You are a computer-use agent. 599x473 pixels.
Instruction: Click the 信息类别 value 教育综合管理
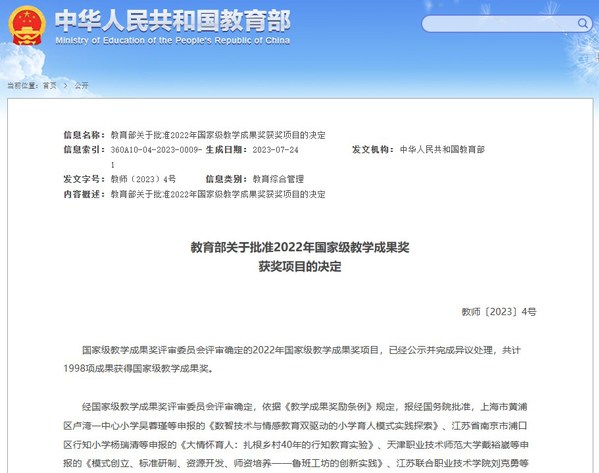point(278,179)
